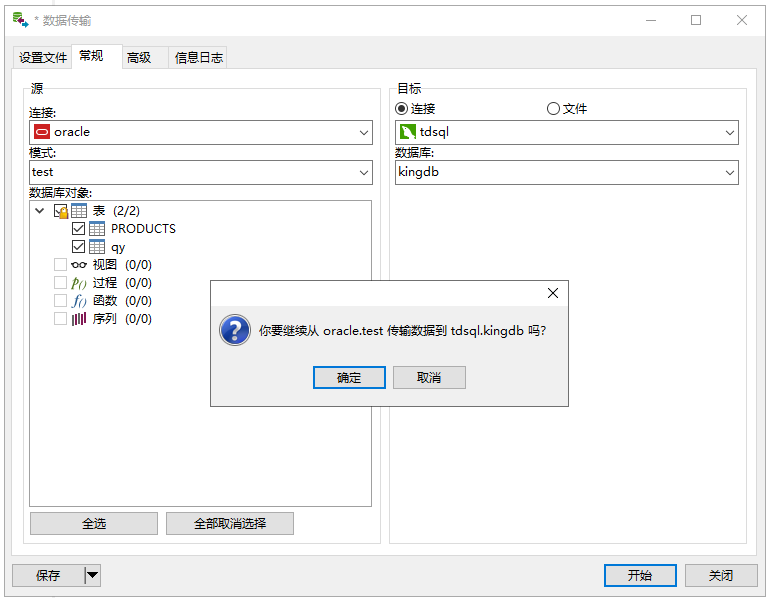Check the 视图 (0/0) checkbox

(x=60, y=265)
